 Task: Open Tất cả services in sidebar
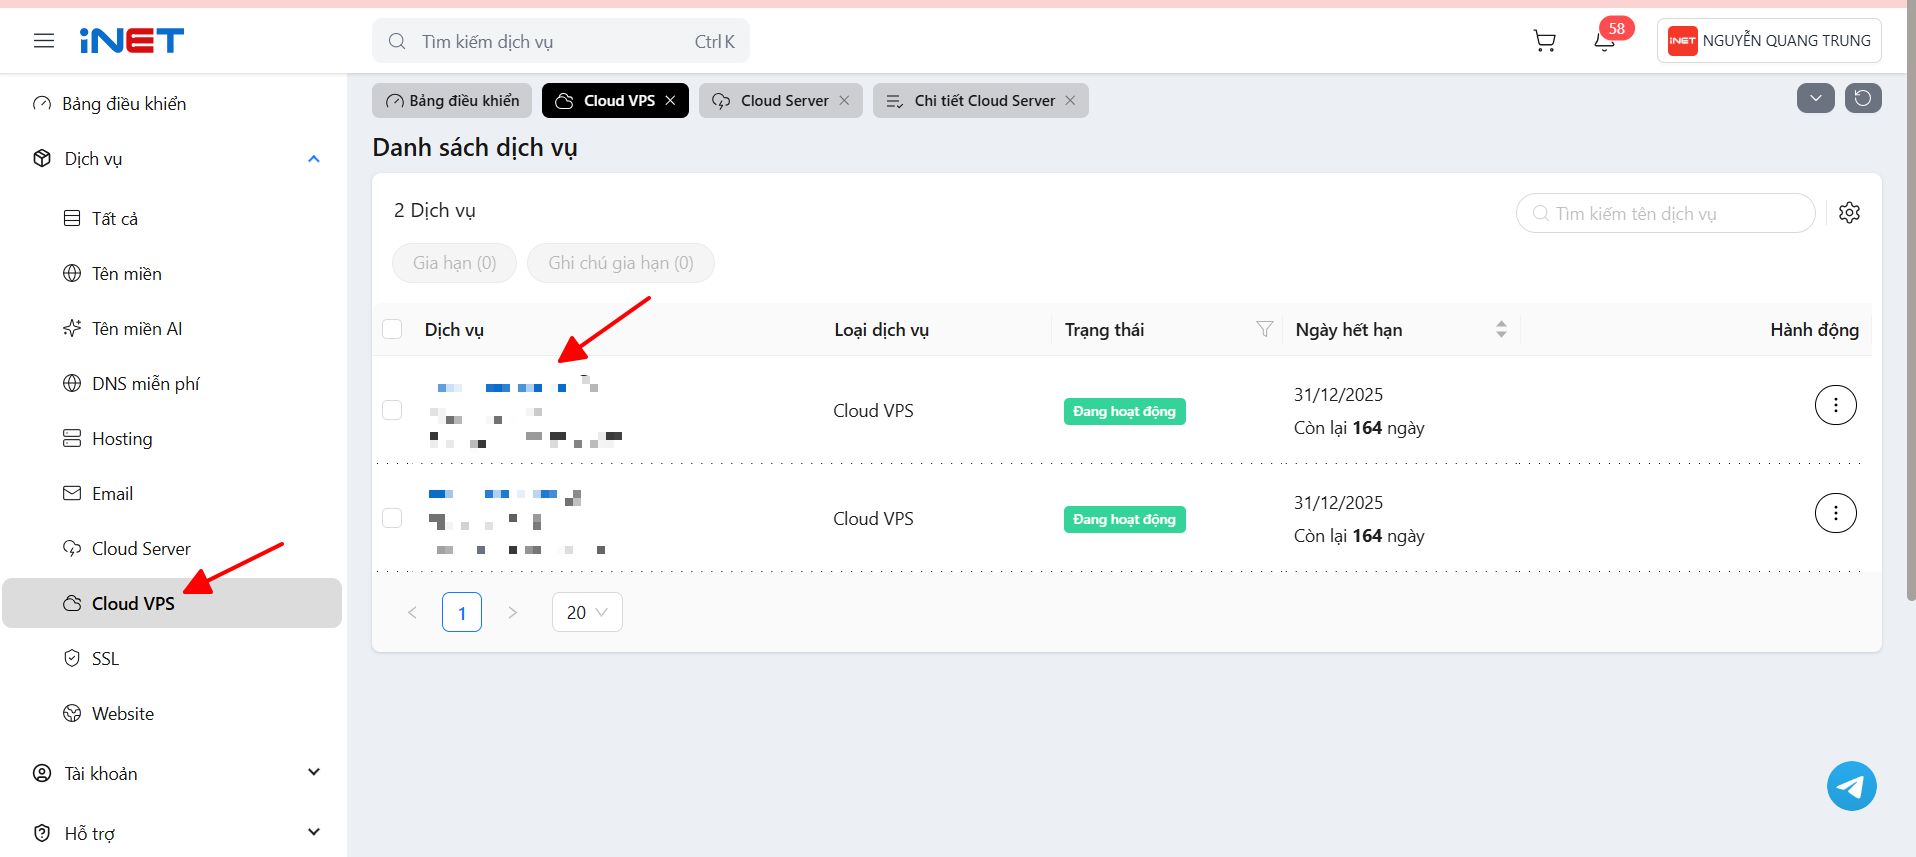[x=172, y=218]
